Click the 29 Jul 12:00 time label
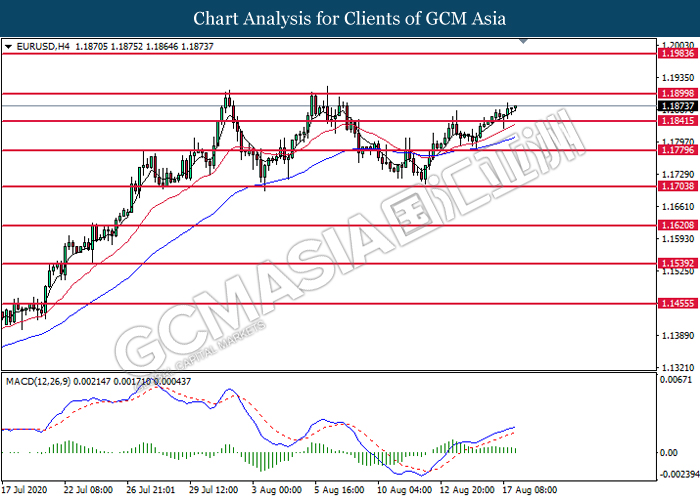Viewport: 700px width, 500px height. click(x=213, y=490)
